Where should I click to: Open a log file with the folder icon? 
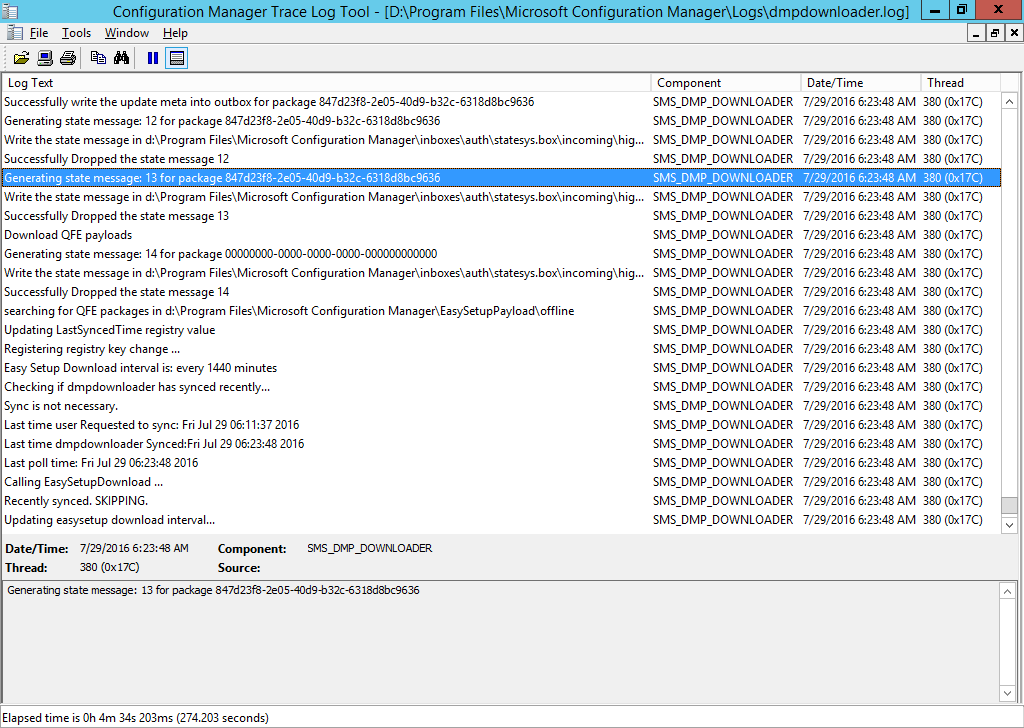pos(22,58)
